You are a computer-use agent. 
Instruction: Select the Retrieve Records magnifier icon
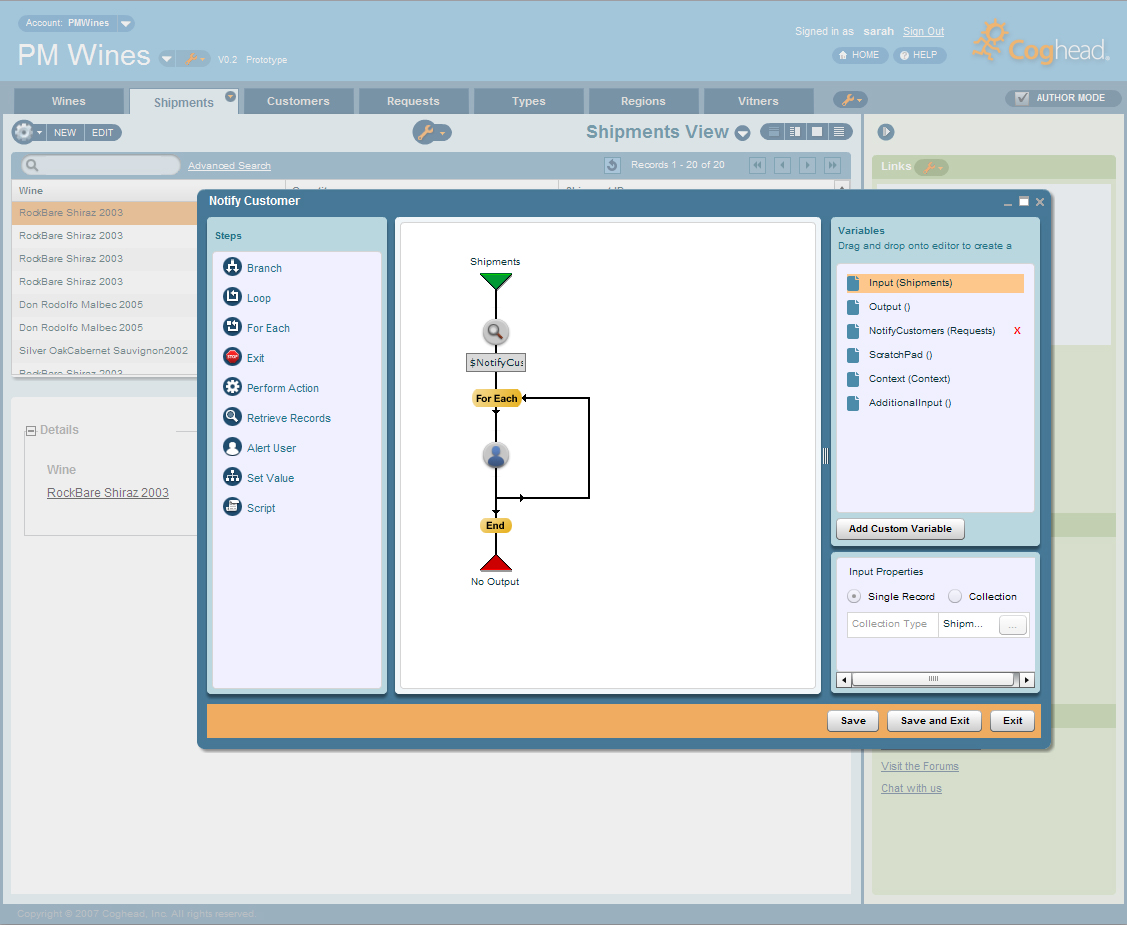(232, 418)
